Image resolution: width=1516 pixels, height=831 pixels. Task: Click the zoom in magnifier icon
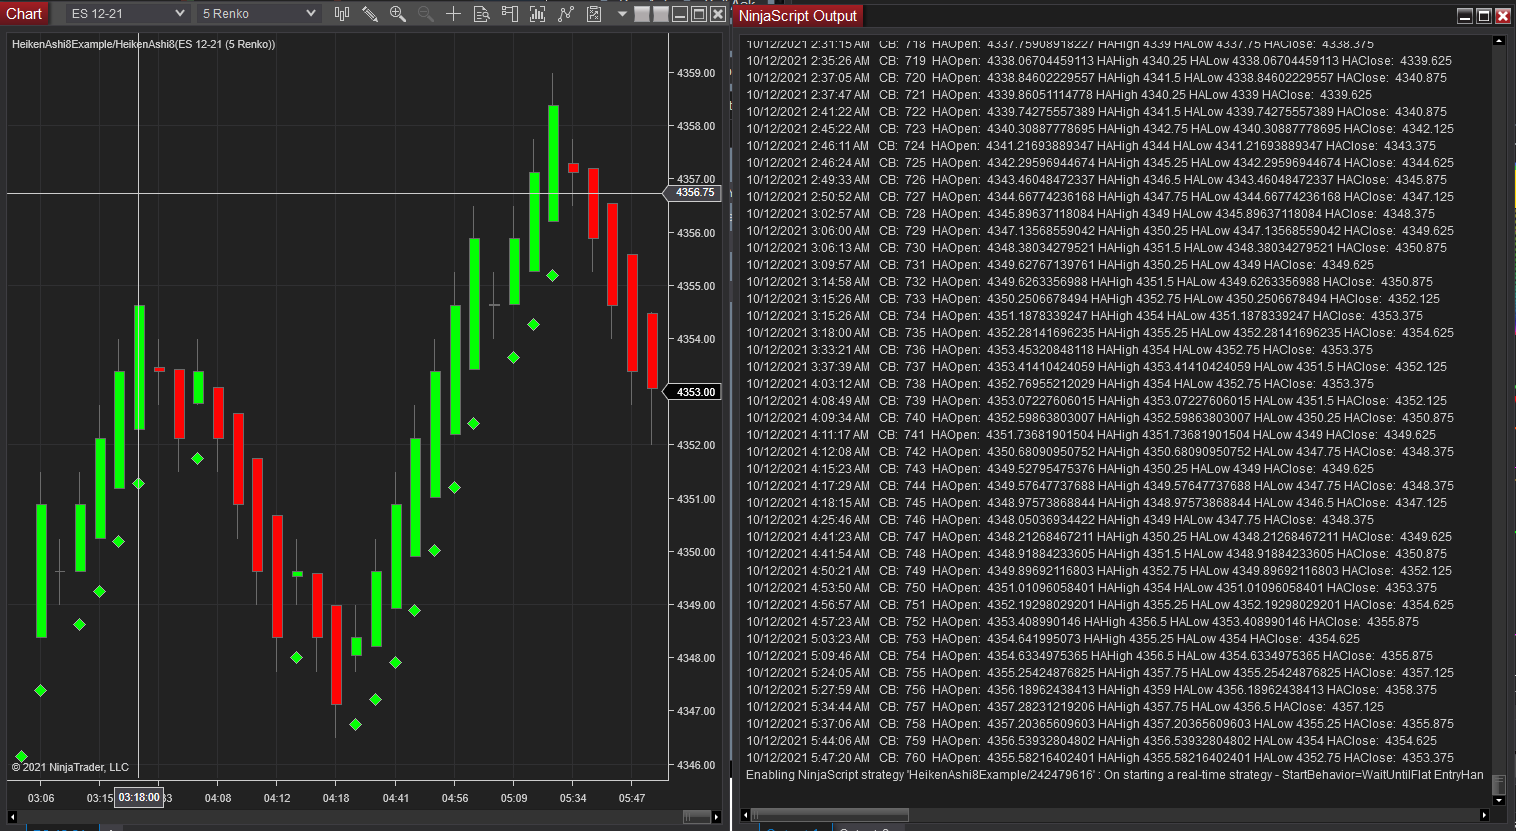click(398, 14)
